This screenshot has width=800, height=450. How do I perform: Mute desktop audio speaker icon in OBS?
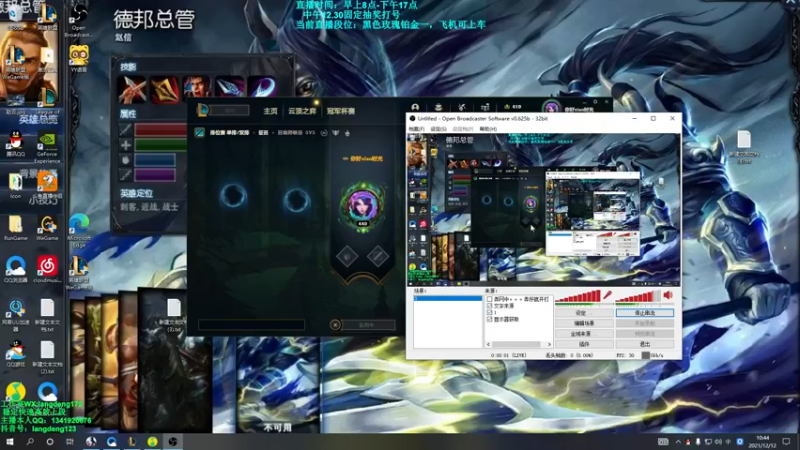(x=668, y=295)
